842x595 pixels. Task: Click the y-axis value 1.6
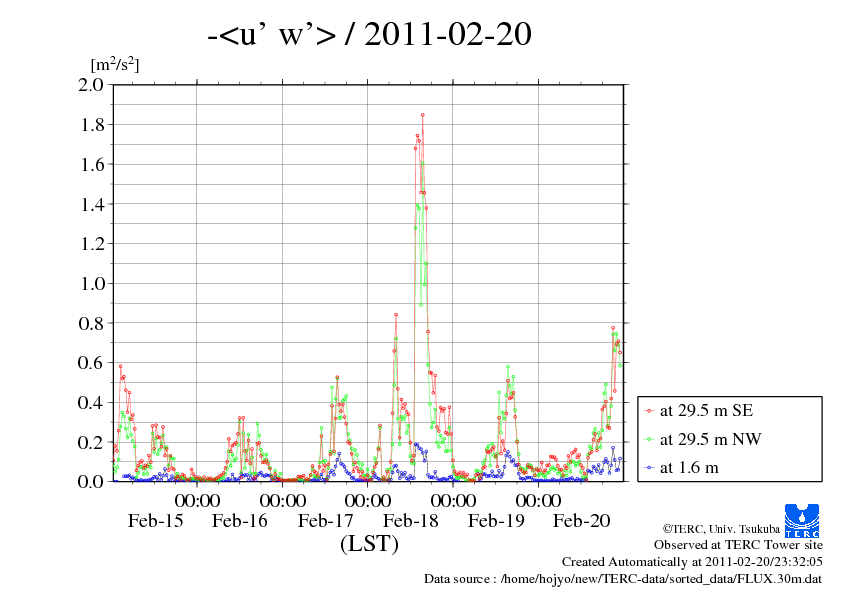91,164
